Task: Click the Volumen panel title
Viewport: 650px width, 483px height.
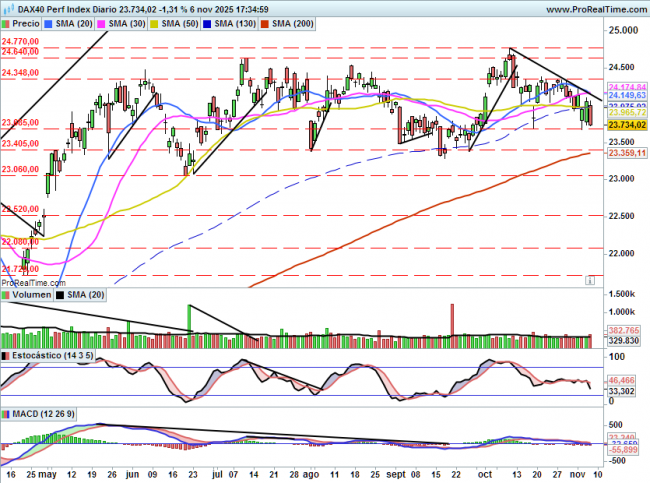Action: [31, 295]
